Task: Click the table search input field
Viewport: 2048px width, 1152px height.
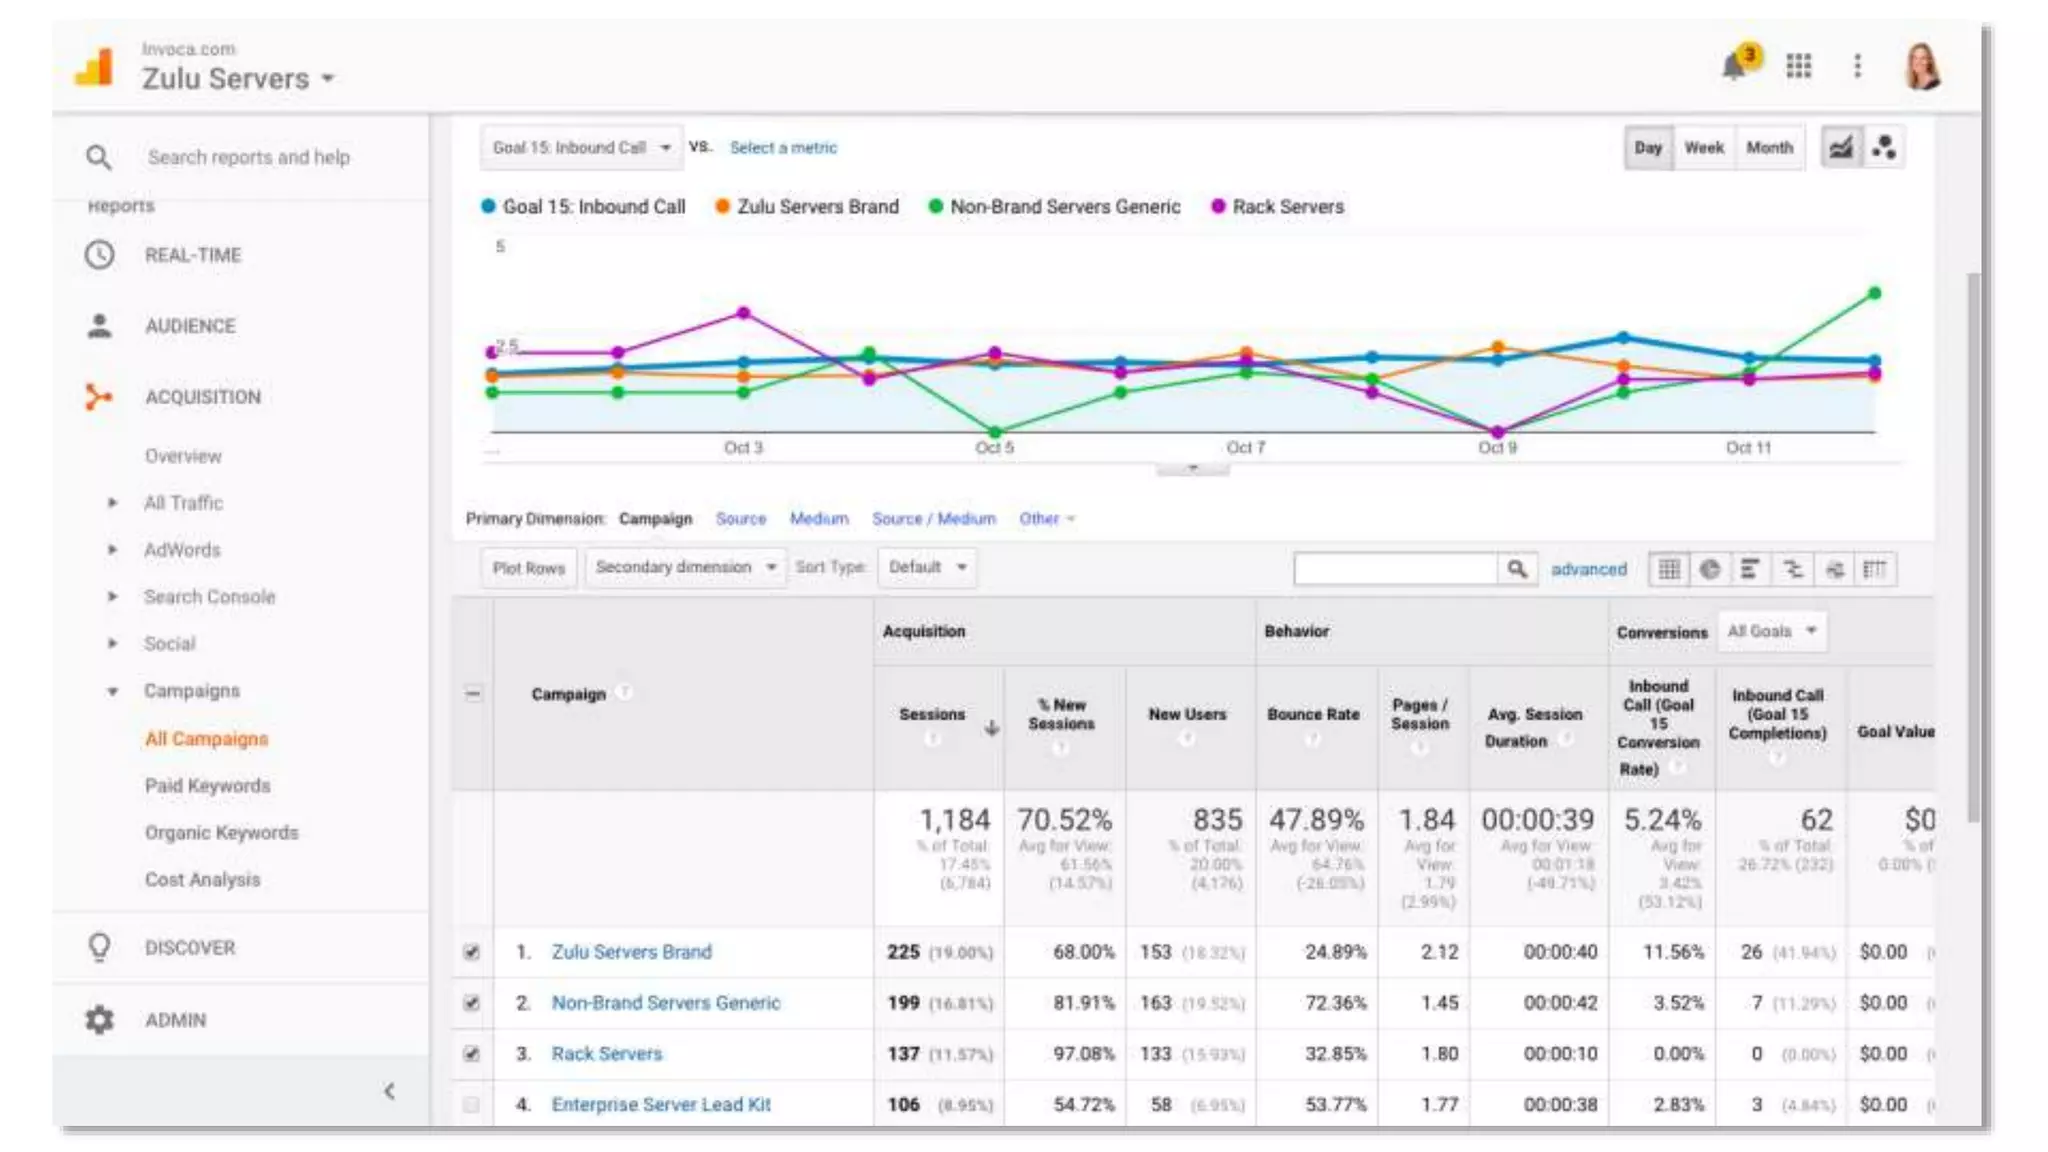Action: pyautogui.click(x=1394, y=569)
